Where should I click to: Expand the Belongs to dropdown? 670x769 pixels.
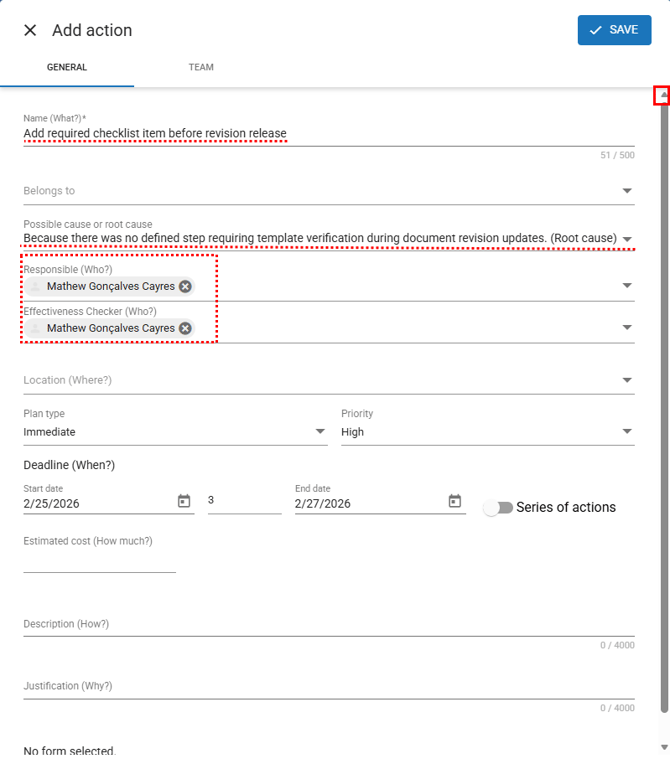(x=627, y=191)
